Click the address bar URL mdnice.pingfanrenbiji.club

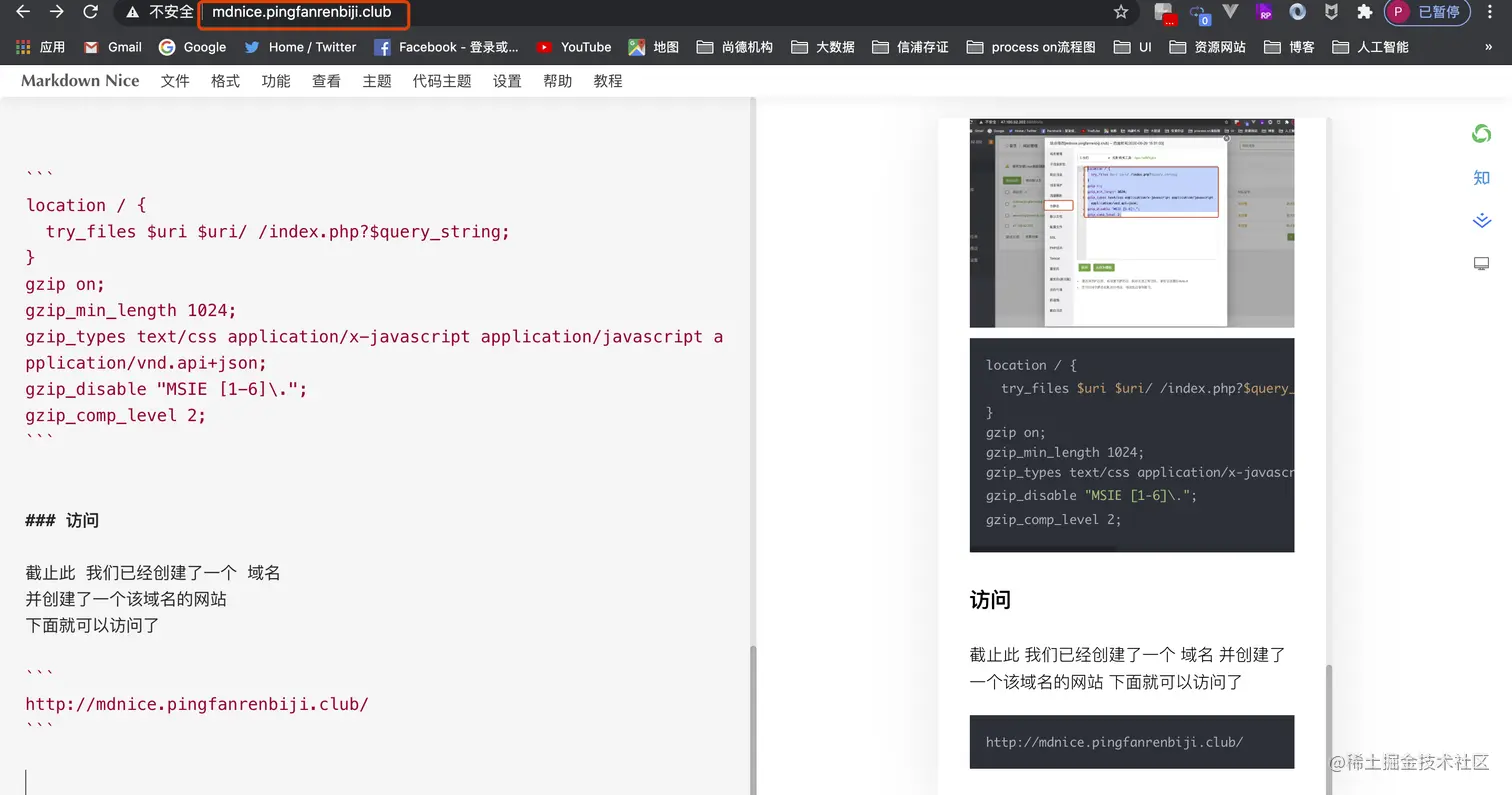(x=302, y=12)
